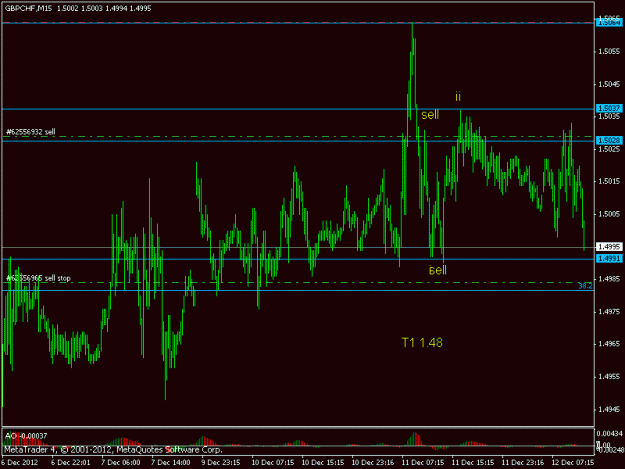
Task: Click the 1.4991 price level tag
Action: pos(609,259)
